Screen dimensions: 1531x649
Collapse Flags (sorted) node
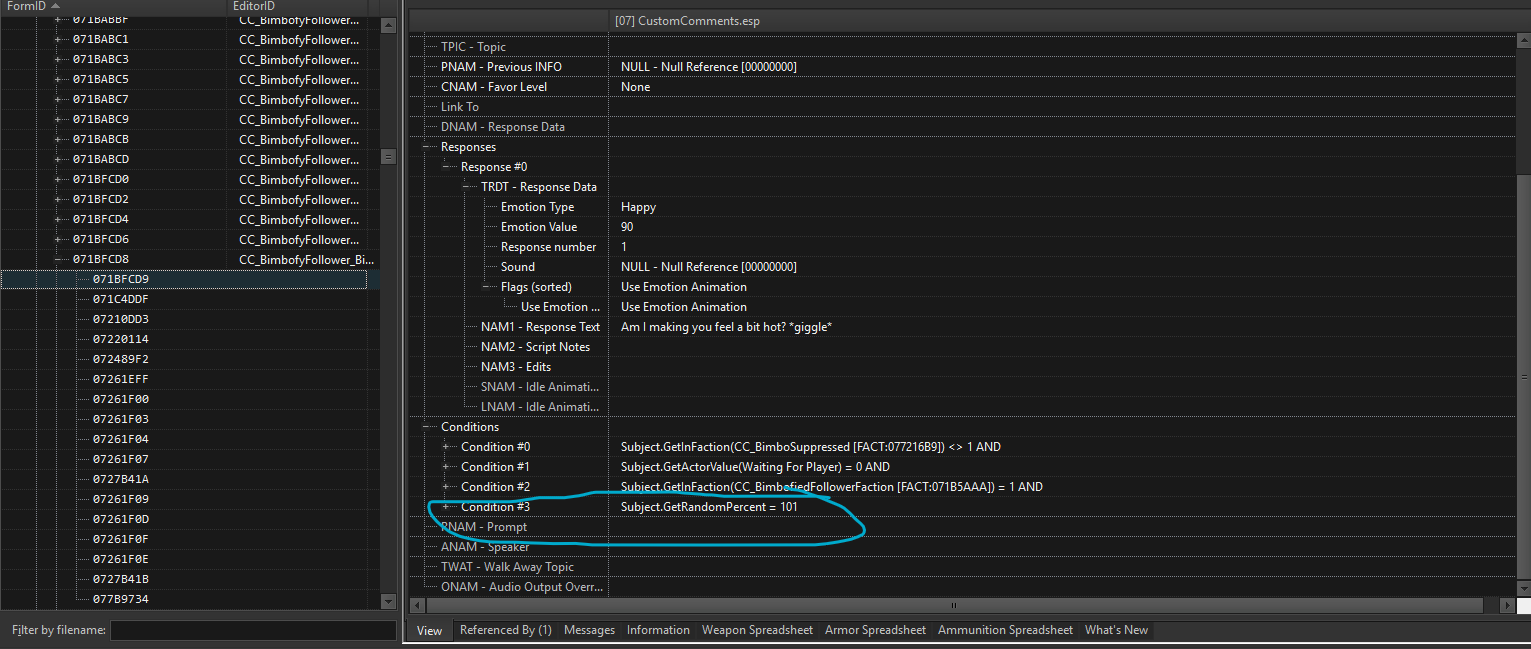click(x=486, y=287)
